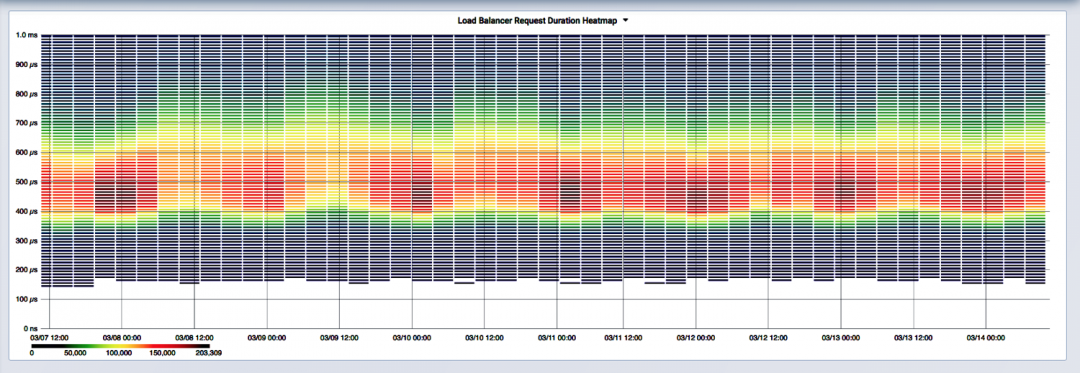Select the 0 ns y-axis label
Screen dimensions: 1080x373
(30, 329)
